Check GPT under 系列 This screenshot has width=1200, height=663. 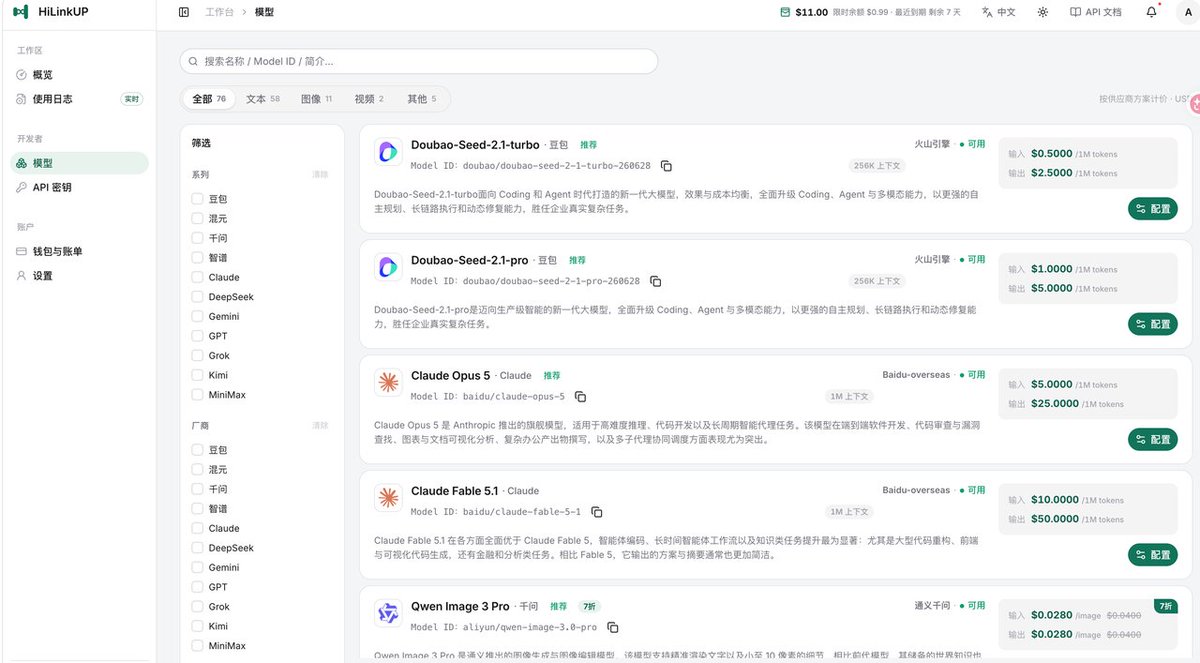(197, 336)
